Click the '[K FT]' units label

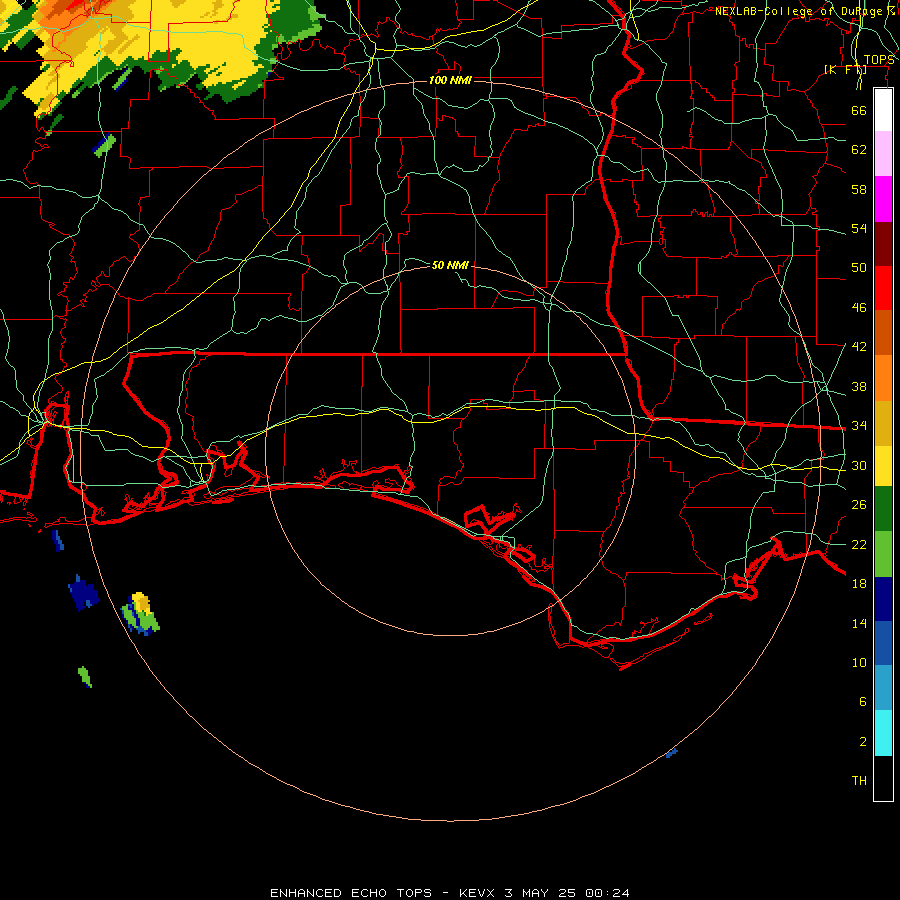coord(845,69)
